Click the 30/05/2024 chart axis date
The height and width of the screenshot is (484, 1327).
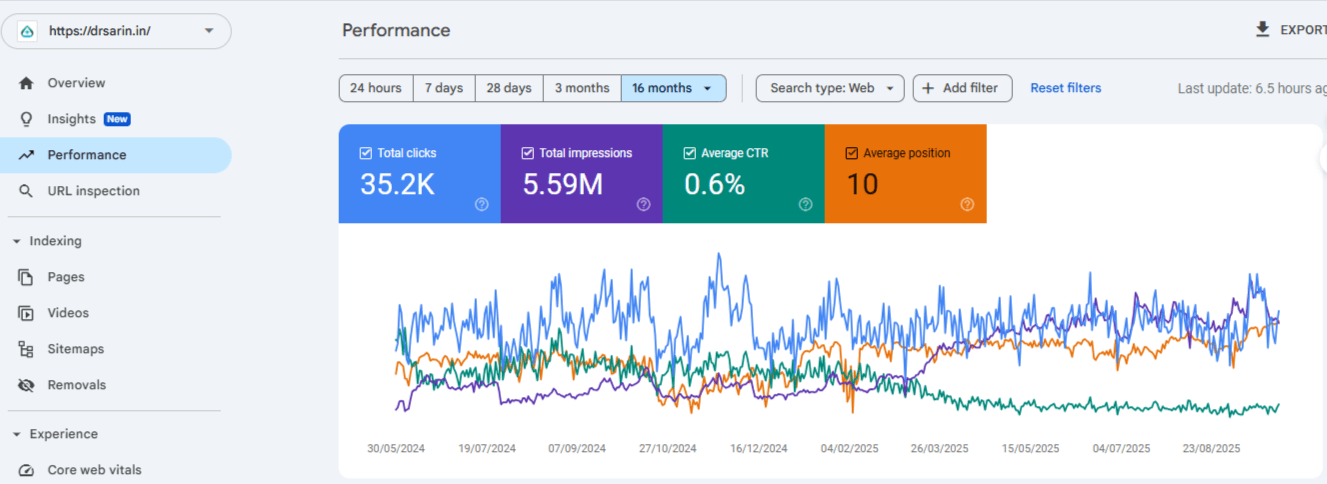396,448
